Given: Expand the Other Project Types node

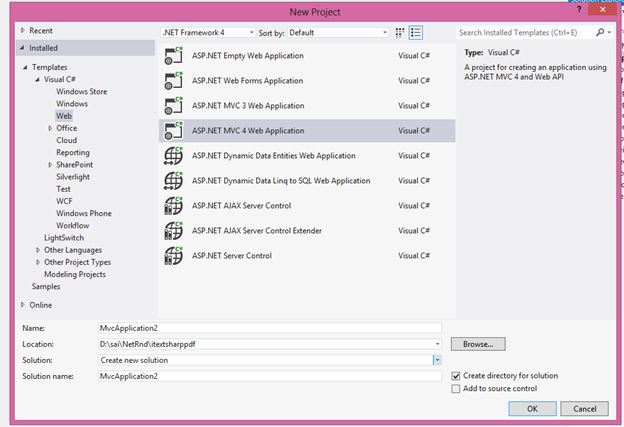Looking at the screenshot, I should click(x=38, y=262).
